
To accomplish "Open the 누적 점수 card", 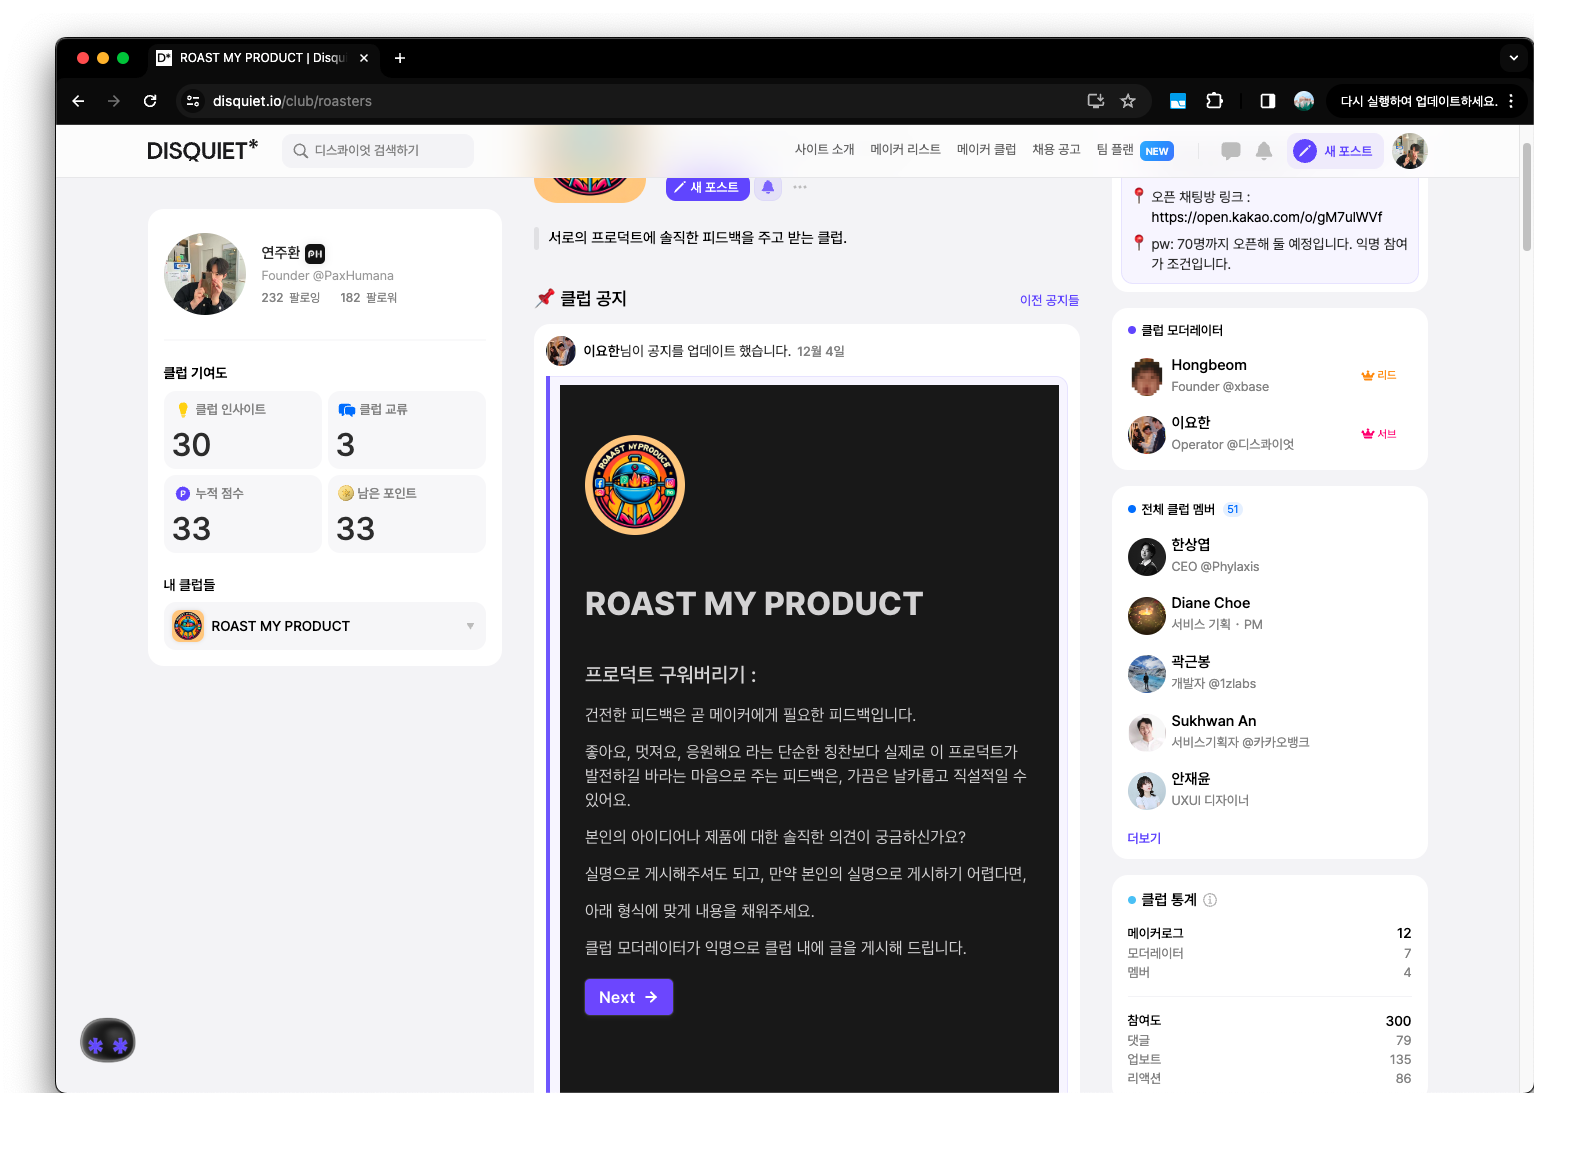I will pyautogui.click(x=243, y=514).
